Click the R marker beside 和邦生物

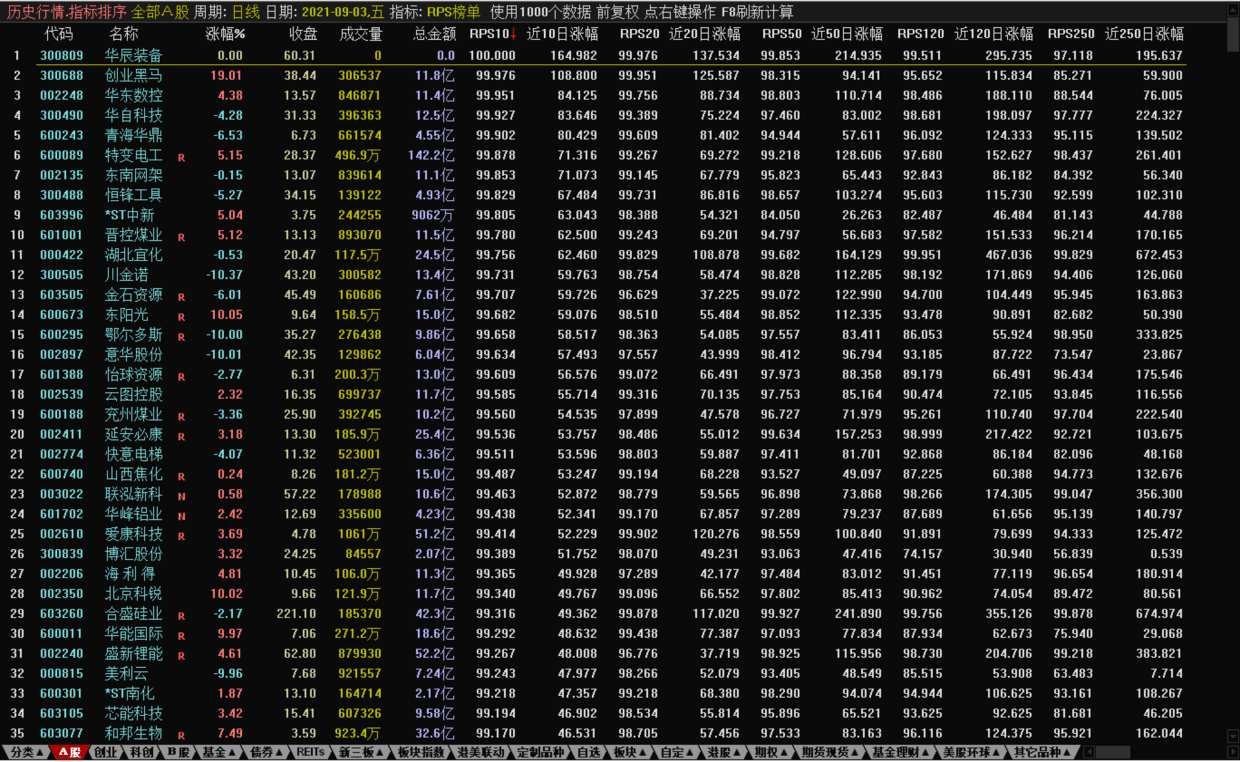(182, 737)
